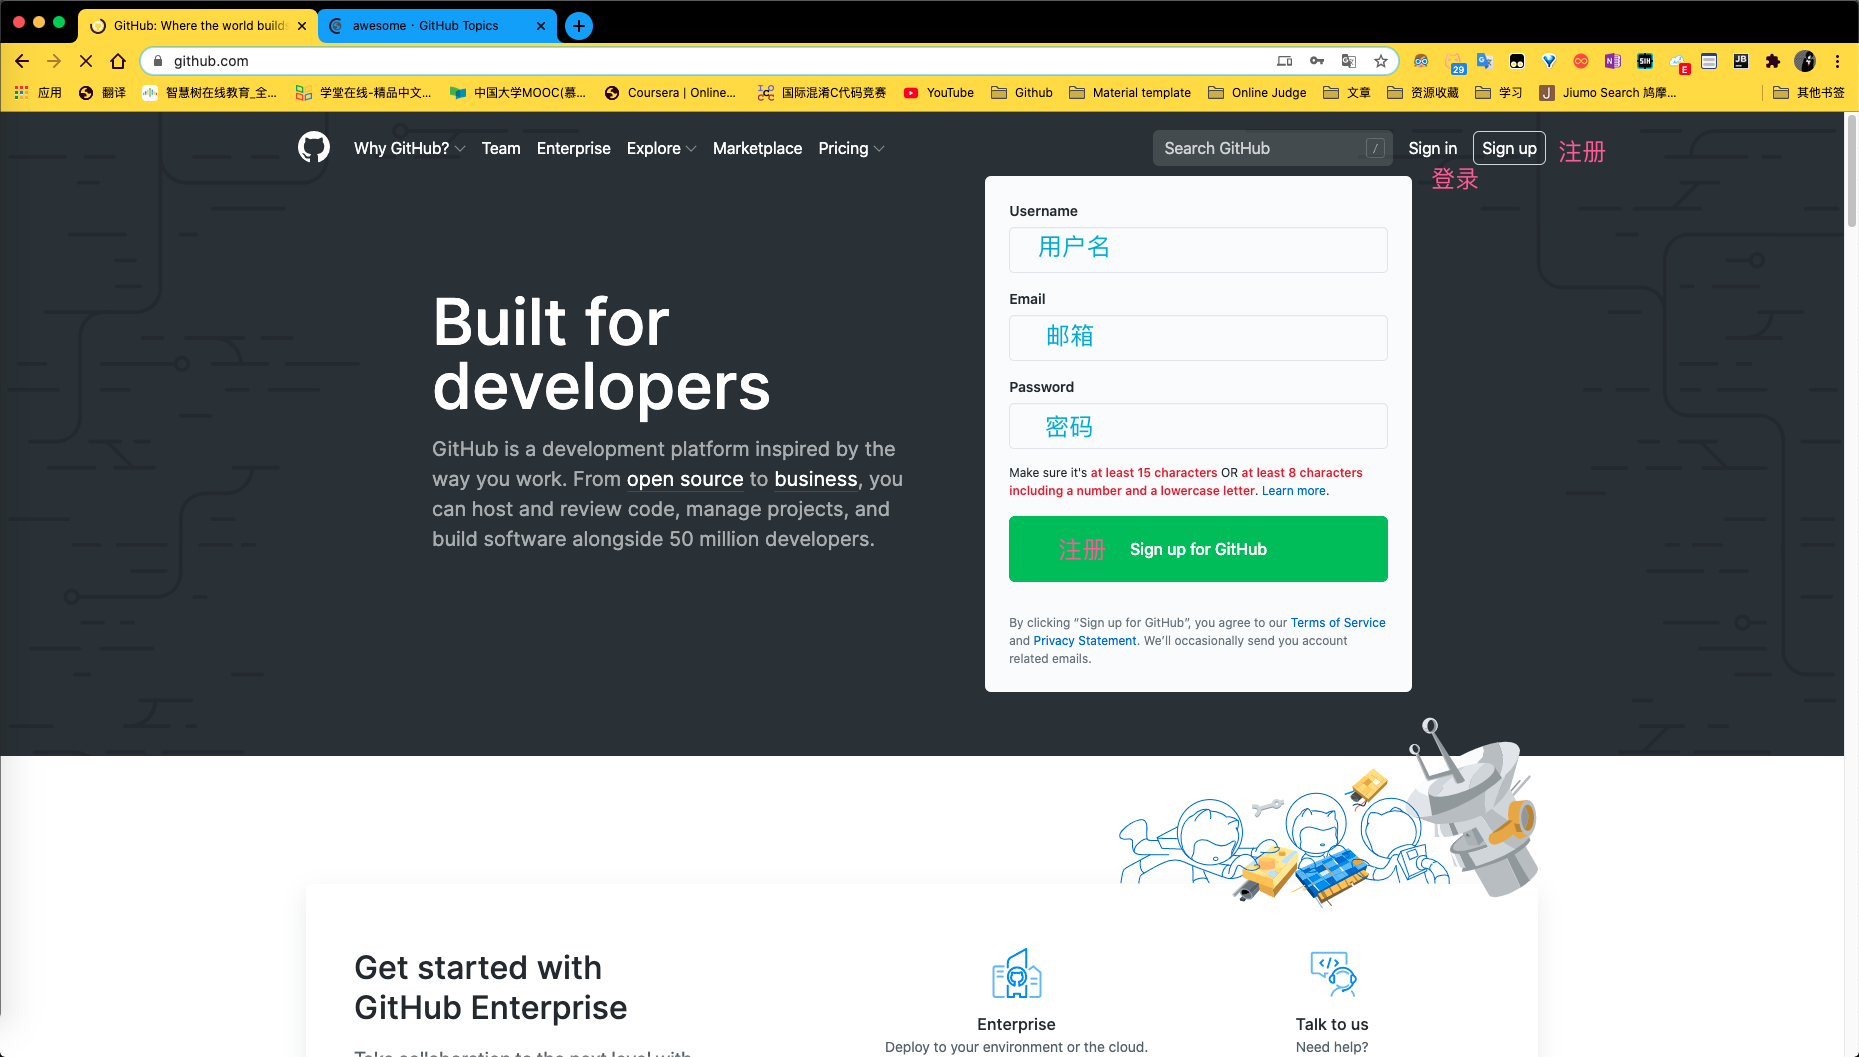
Task: Open the saved passwords key icon
Action: [1317, 61]
